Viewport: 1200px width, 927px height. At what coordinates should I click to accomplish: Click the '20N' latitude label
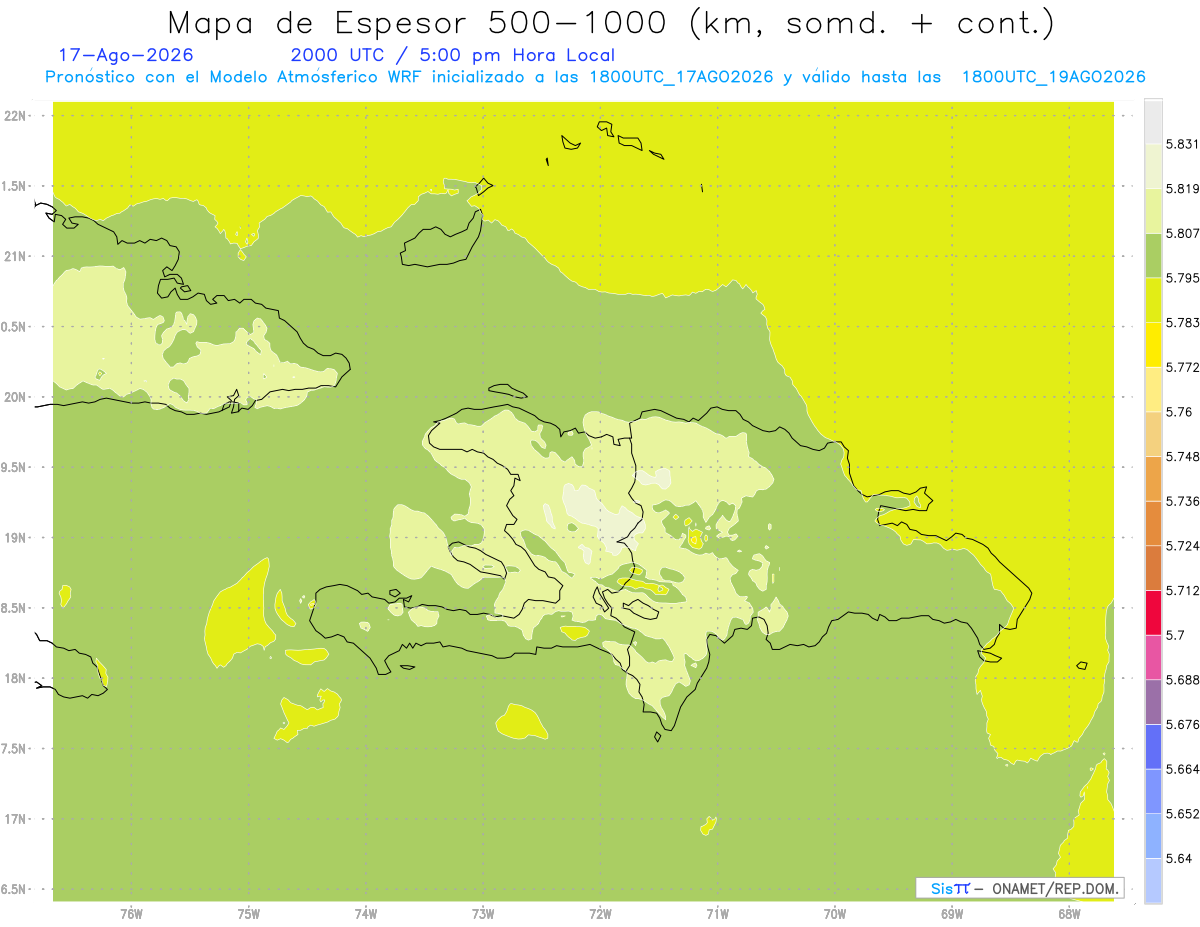[15, 397]
